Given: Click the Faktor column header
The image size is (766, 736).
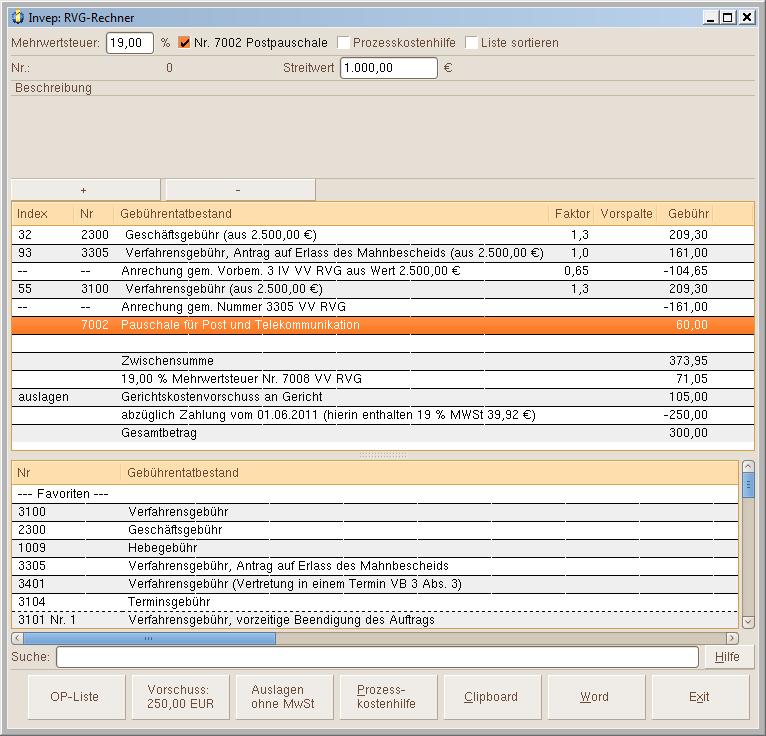Looking at the screenshot, I should pyautogui.click(x=572, y=213).
